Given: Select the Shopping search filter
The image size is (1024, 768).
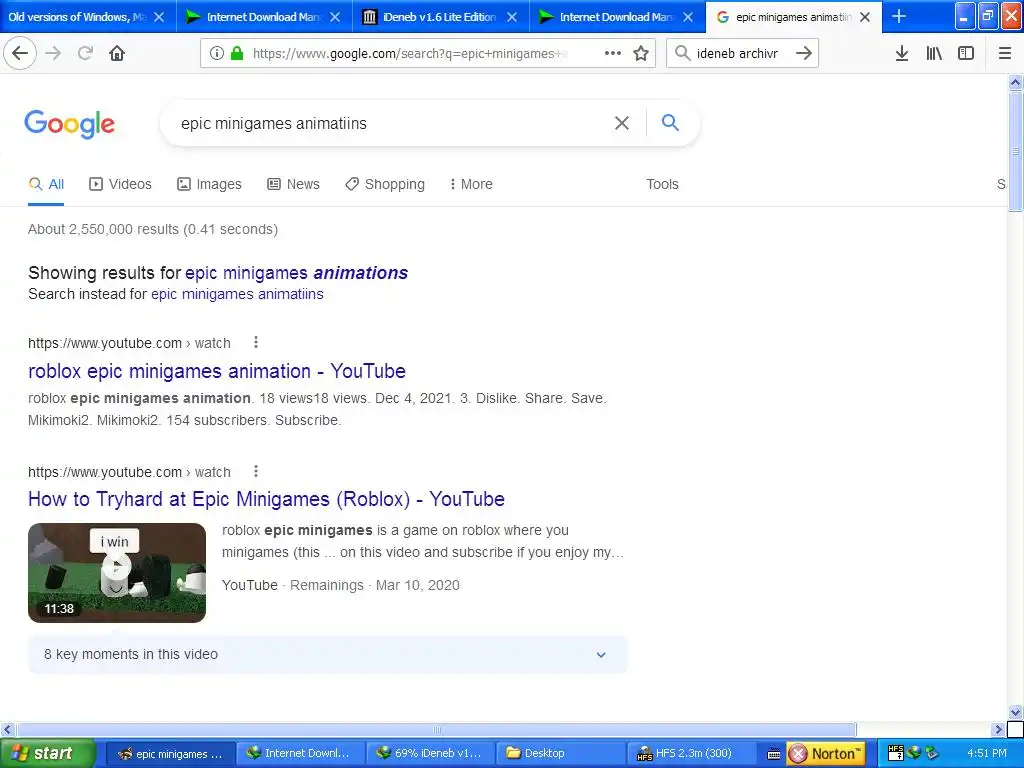Looking at the screenshot, I should point(385,184).
